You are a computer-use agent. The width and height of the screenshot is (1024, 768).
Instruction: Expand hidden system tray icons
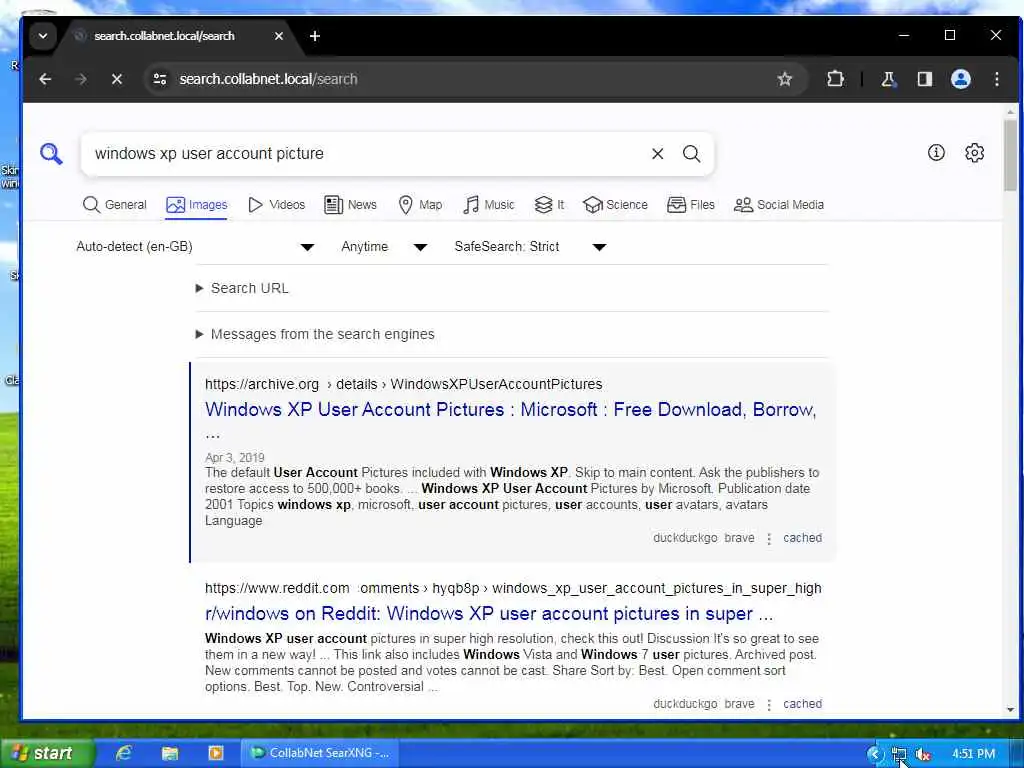[873, 754]
